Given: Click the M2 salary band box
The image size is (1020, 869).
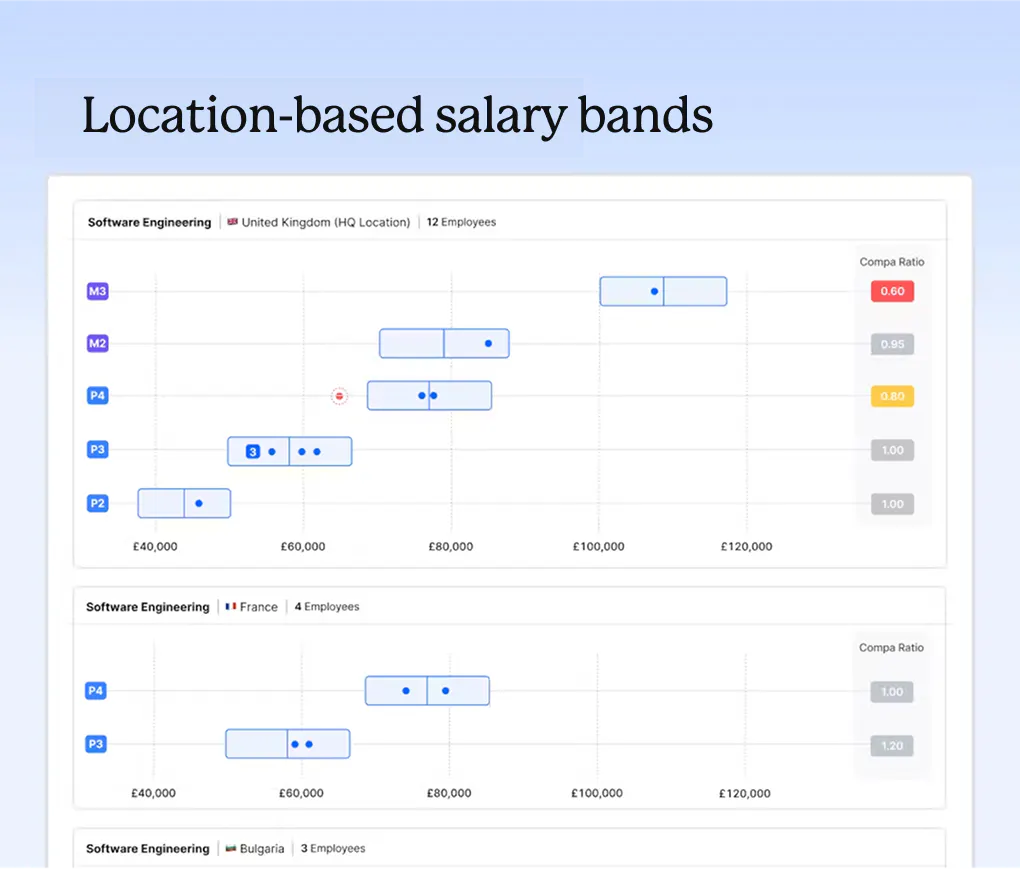Looking at the screenshot, I should [x=444, y=343].
